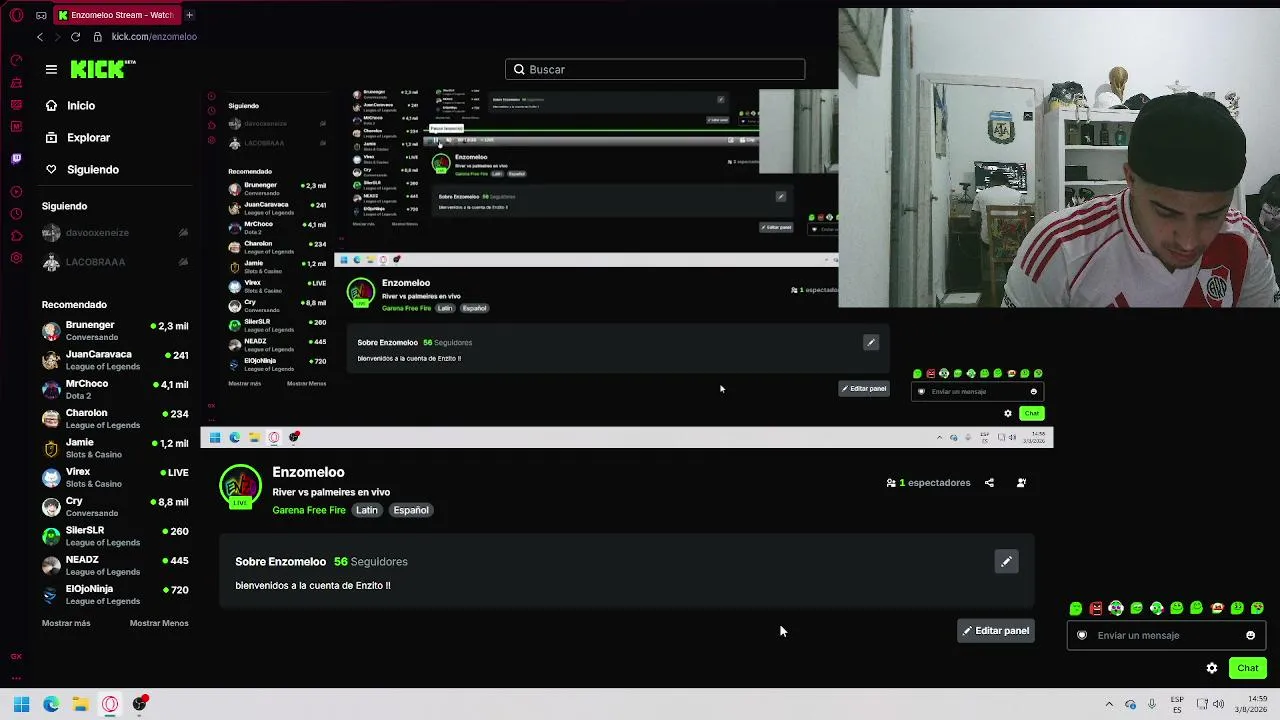Reload the Kick page
Screen dimensions: 1280x720
75,37
